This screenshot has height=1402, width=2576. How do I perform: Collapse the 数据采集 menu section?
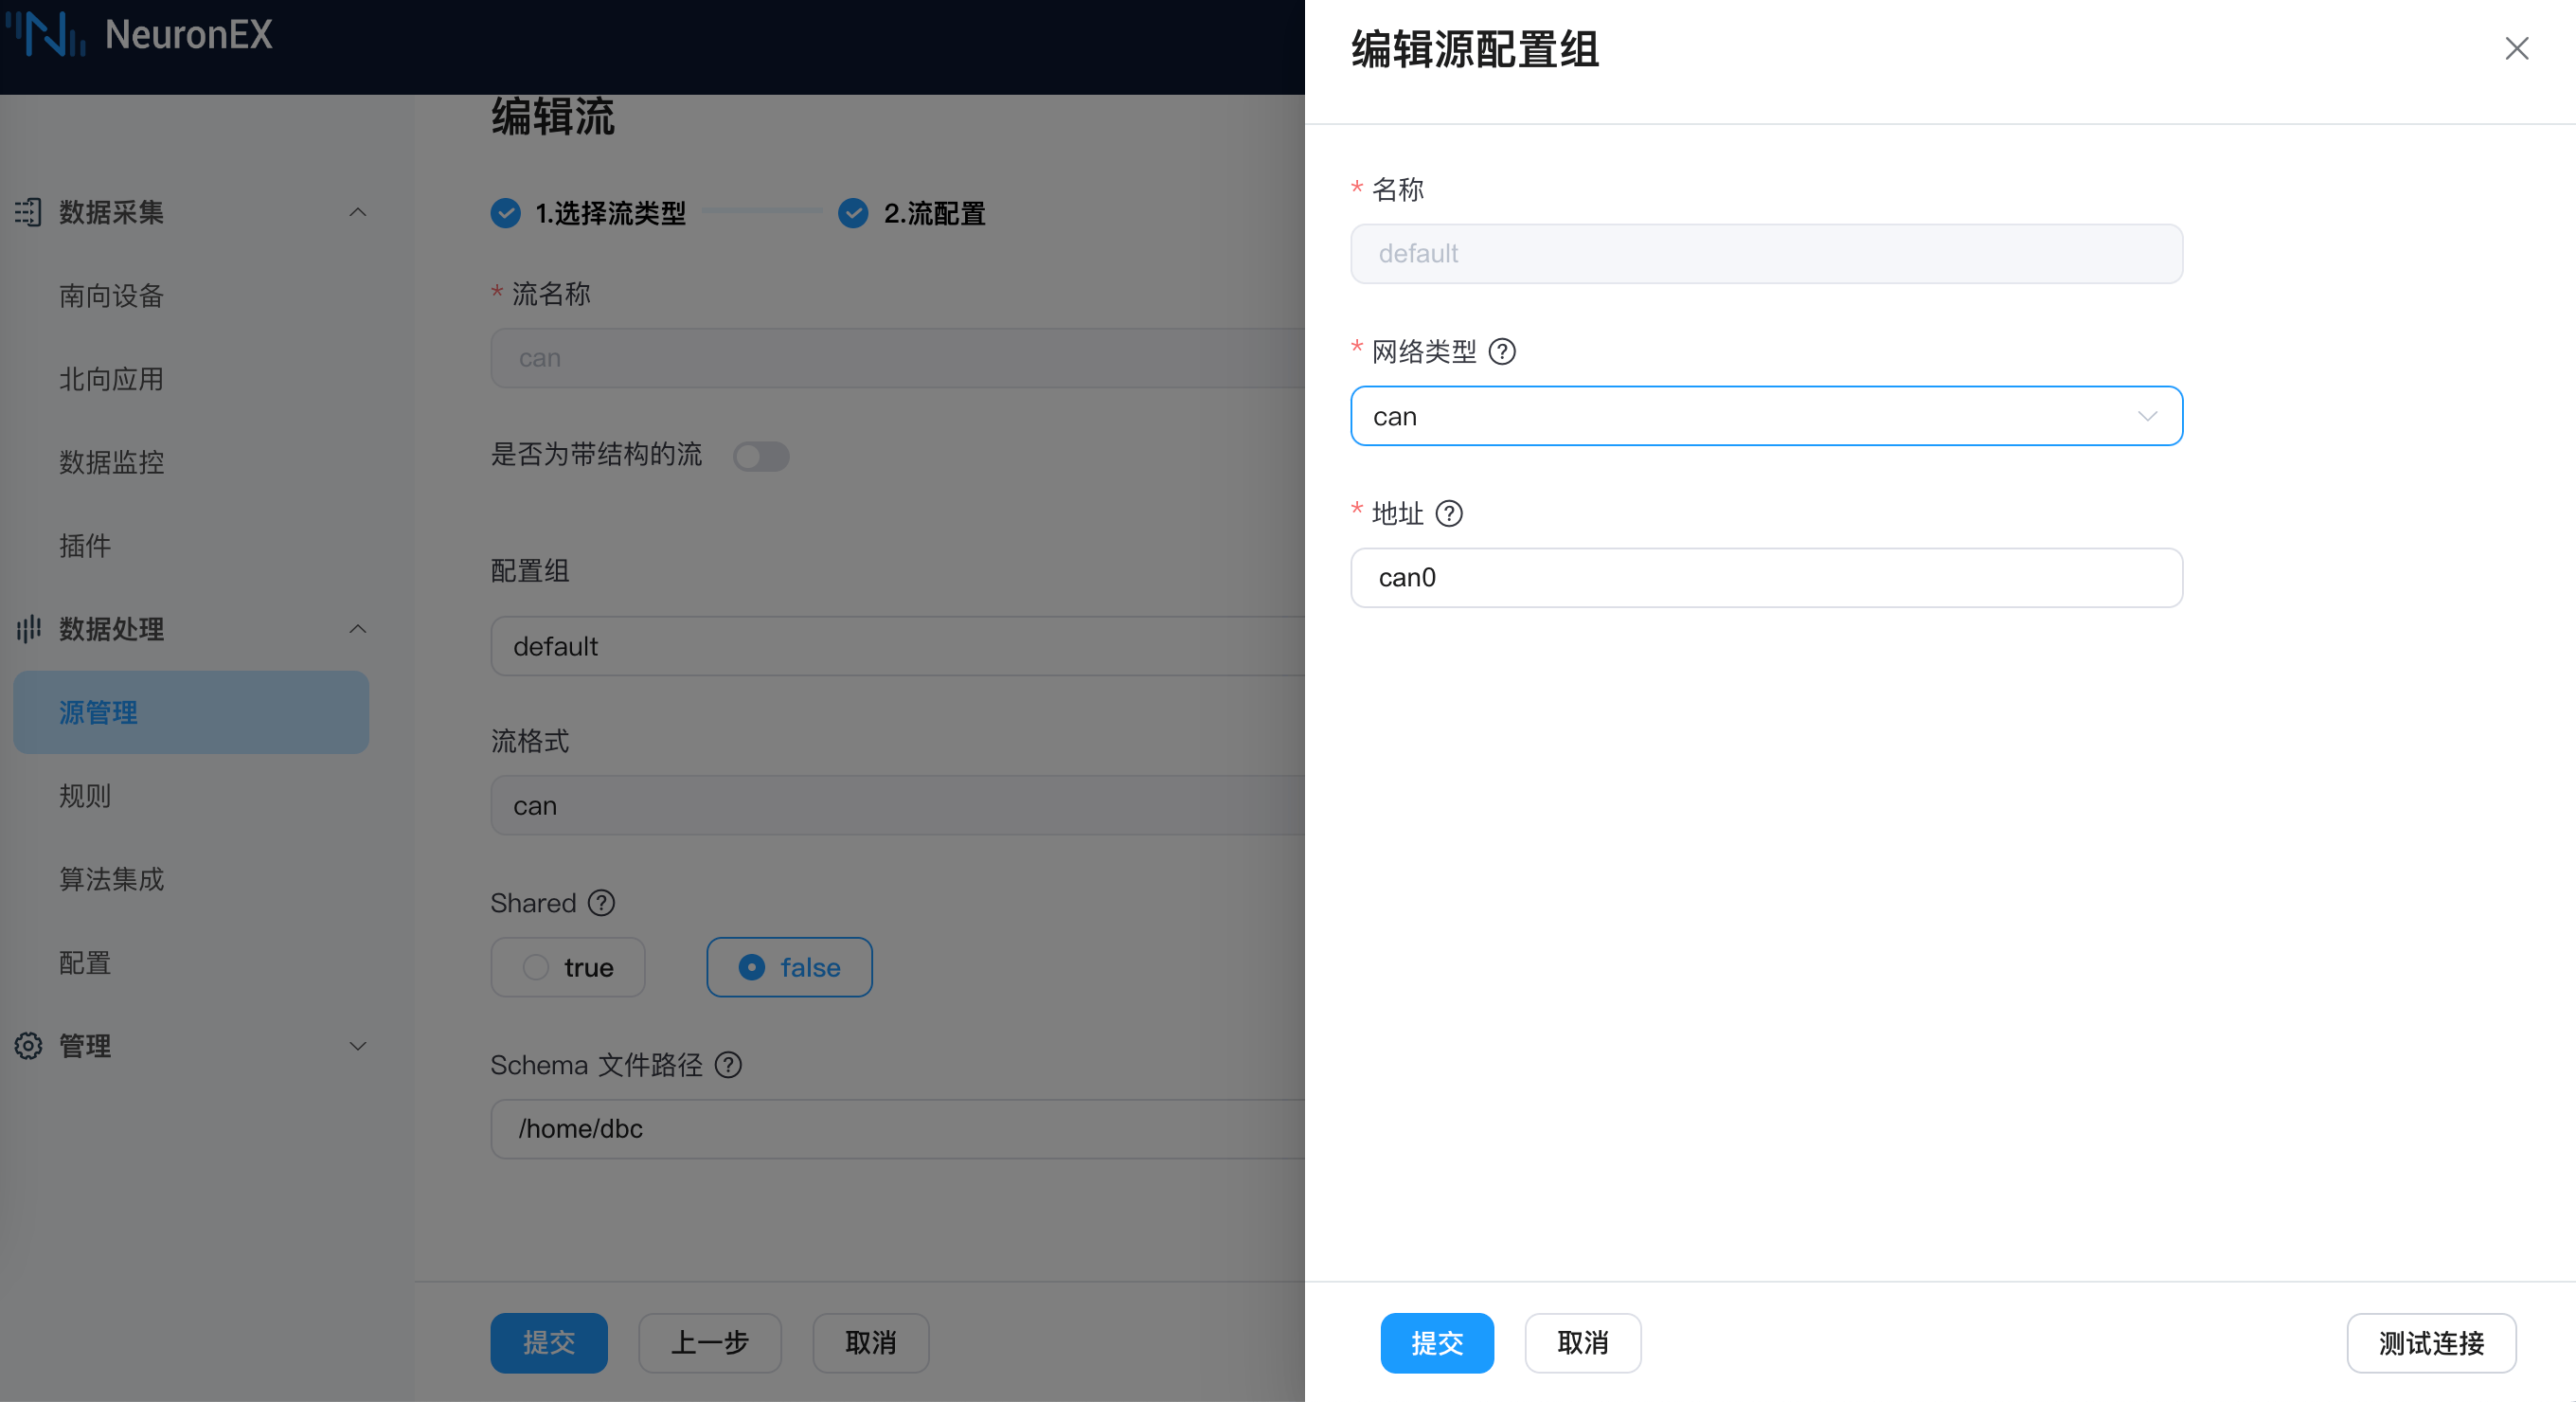coord(357,212)
